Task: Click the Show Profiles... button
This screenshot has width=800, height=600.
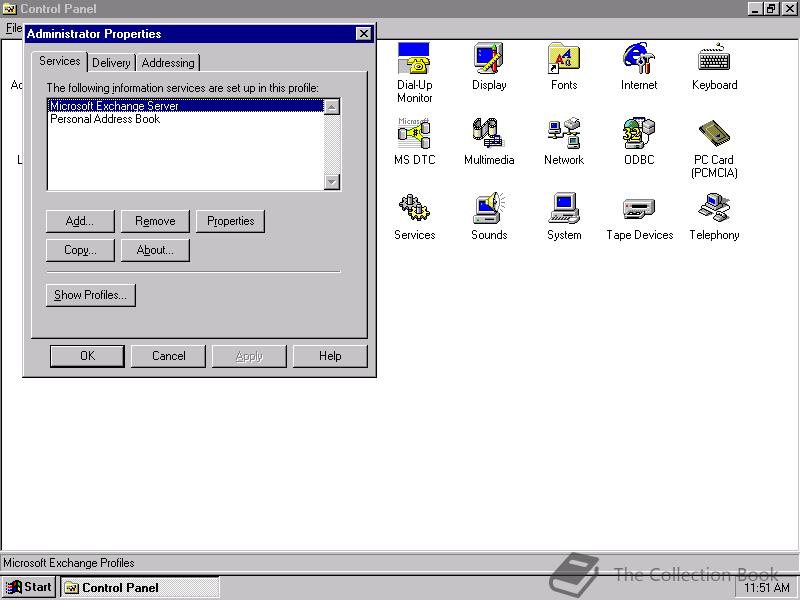Action: click(90, 295)
